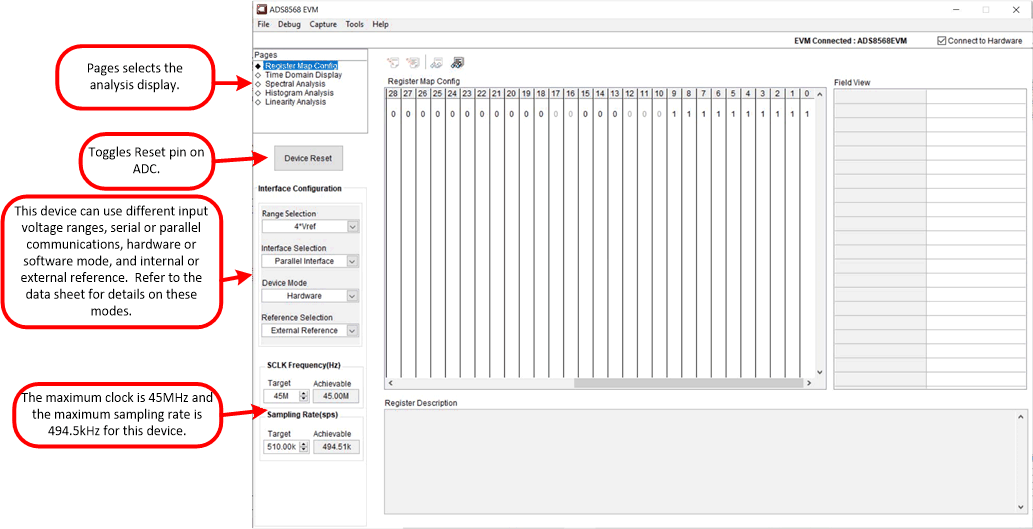The image size is (1033, 529).
Task: Toggle the Connect to Hardware checkbox
Action: click(x=942, y=41)
